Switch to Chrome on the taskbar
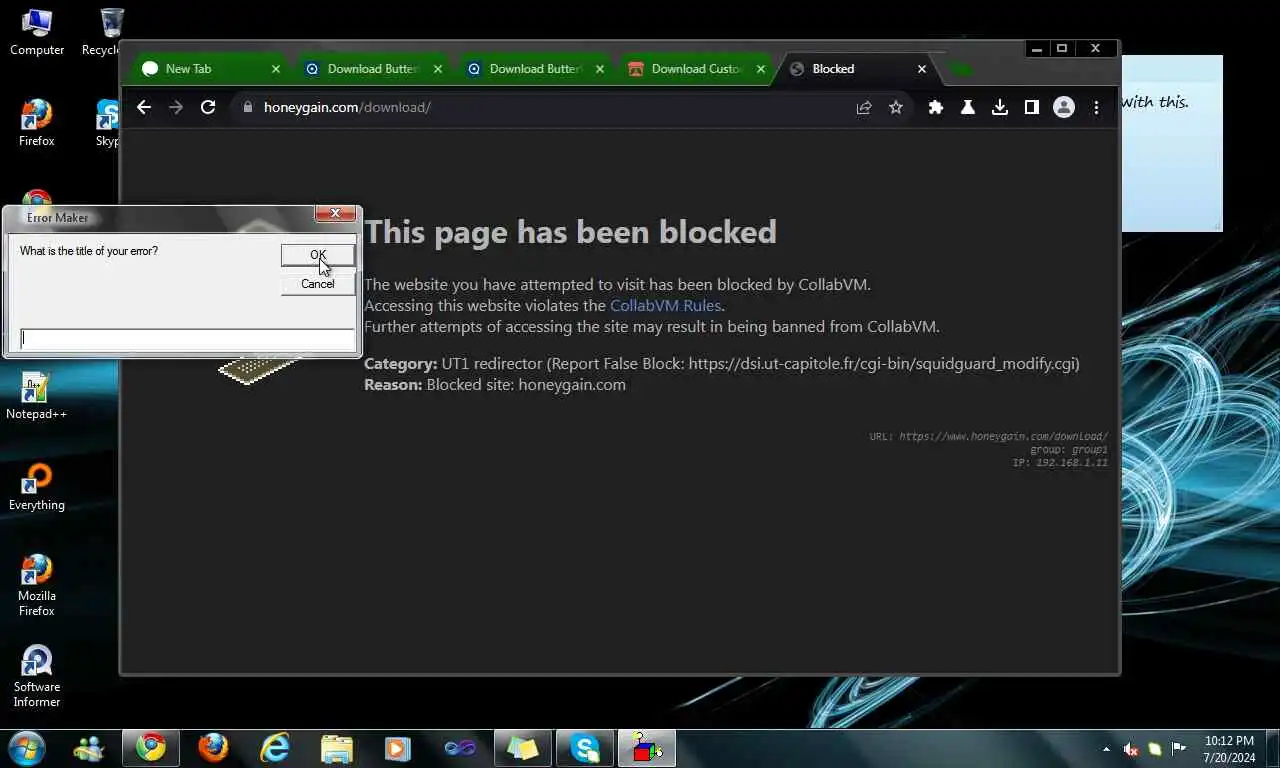This screenshot has height=768, width=1280. 151,748
